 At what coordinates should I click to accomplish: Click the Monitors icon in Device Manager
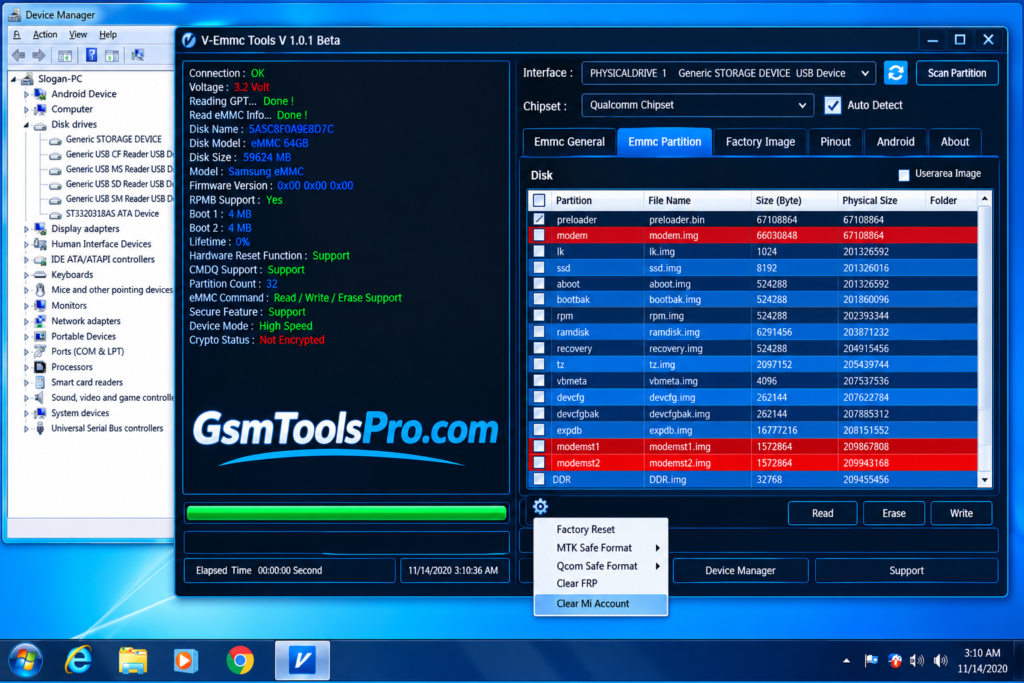coord(40,306)
